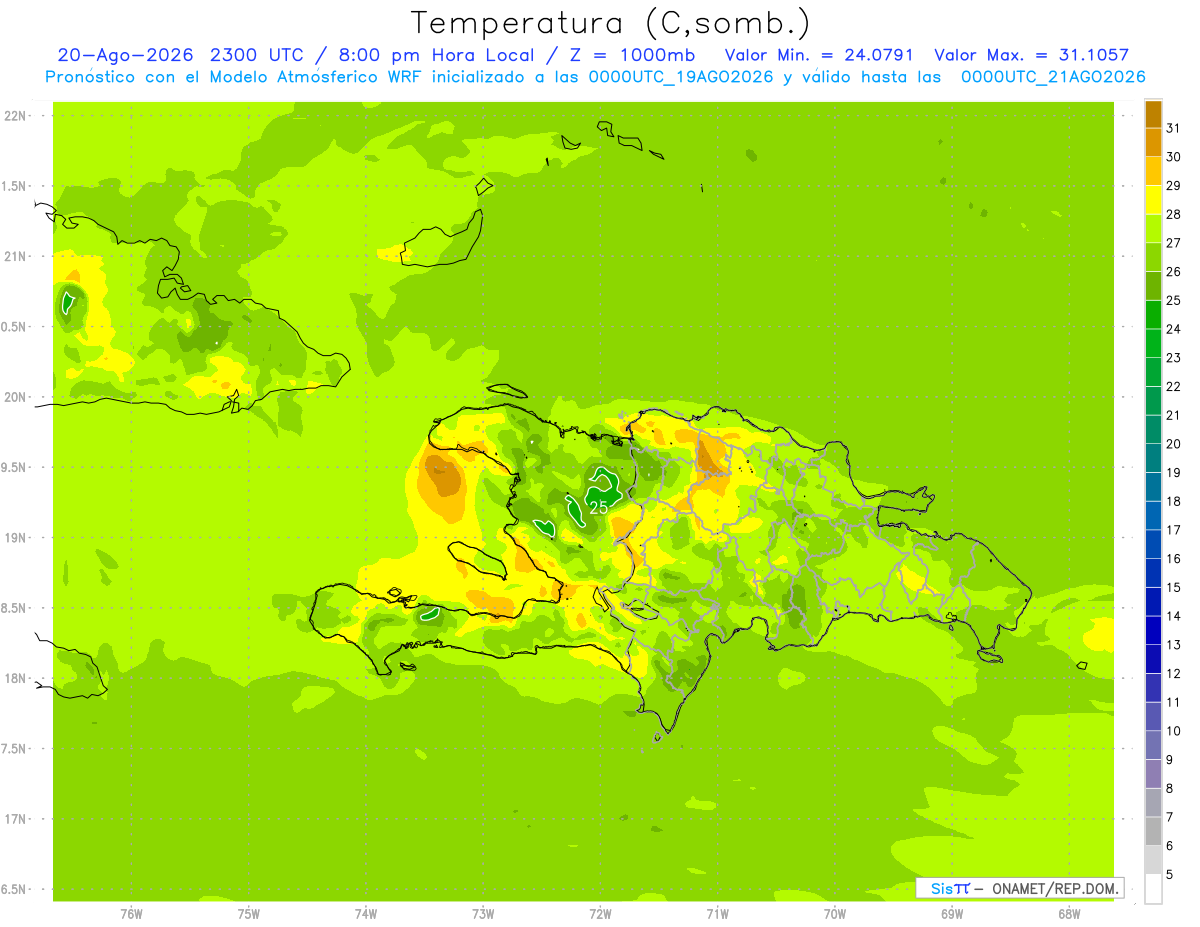Screen dimensions: 1200x927
Task: Select gray legend swatch between 6 and 7
Action: 1153,831
